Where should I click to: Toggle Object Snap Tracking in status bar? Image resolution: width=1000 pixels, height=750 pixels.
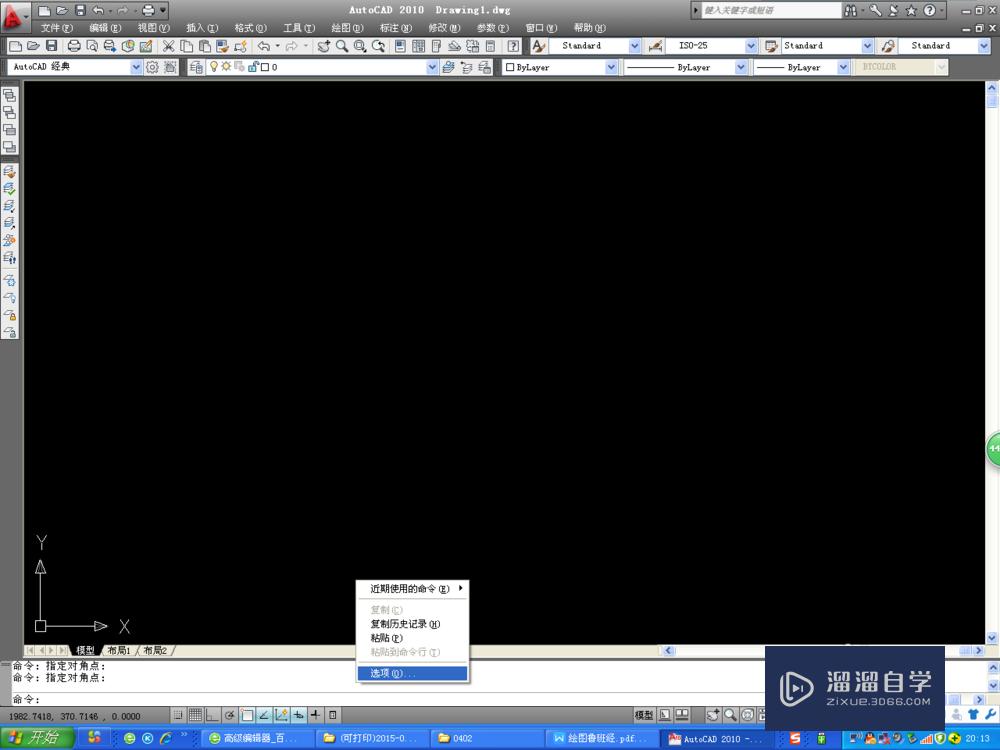point(264,715)
